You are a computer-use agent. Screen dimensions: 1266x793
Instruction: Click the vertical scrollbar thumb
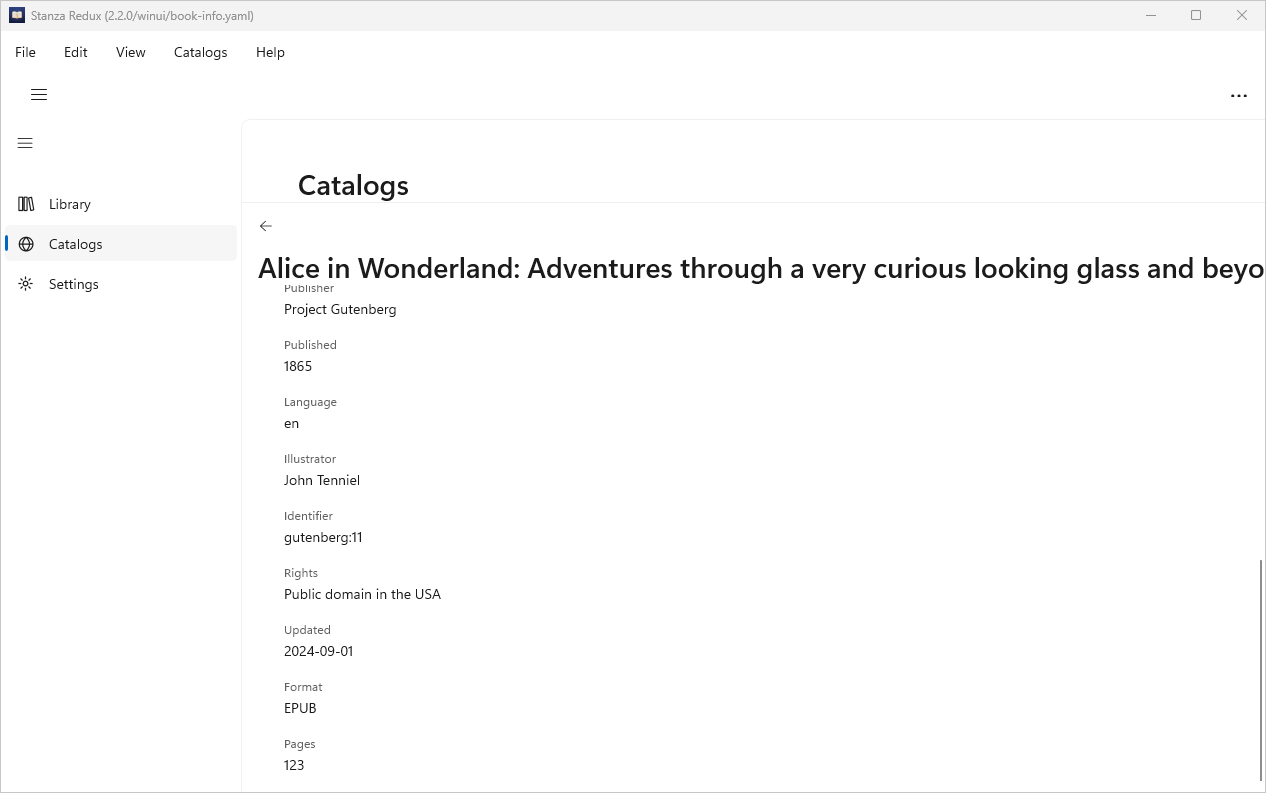pyautogui.click(x=1261, y=670)
